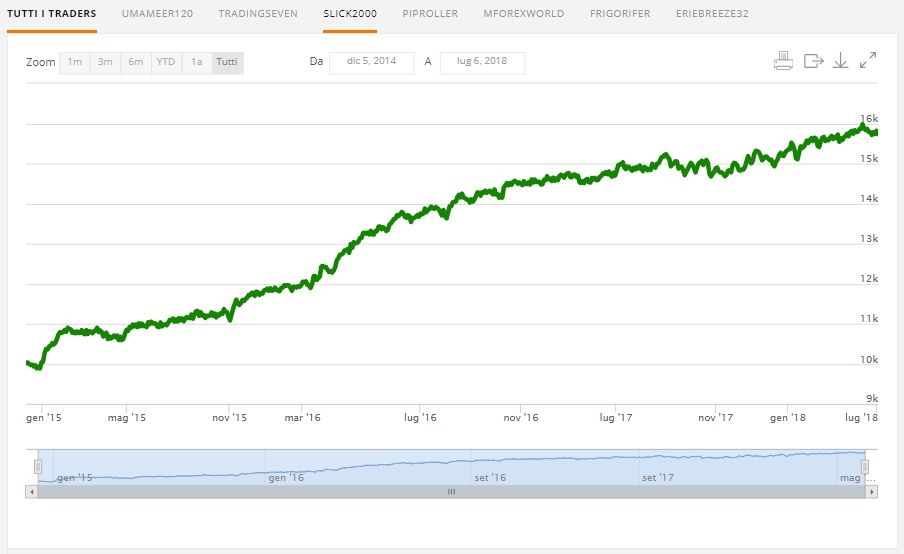Click gen '16 in the navigator
The image size is (904, 554).
[286, 477]
